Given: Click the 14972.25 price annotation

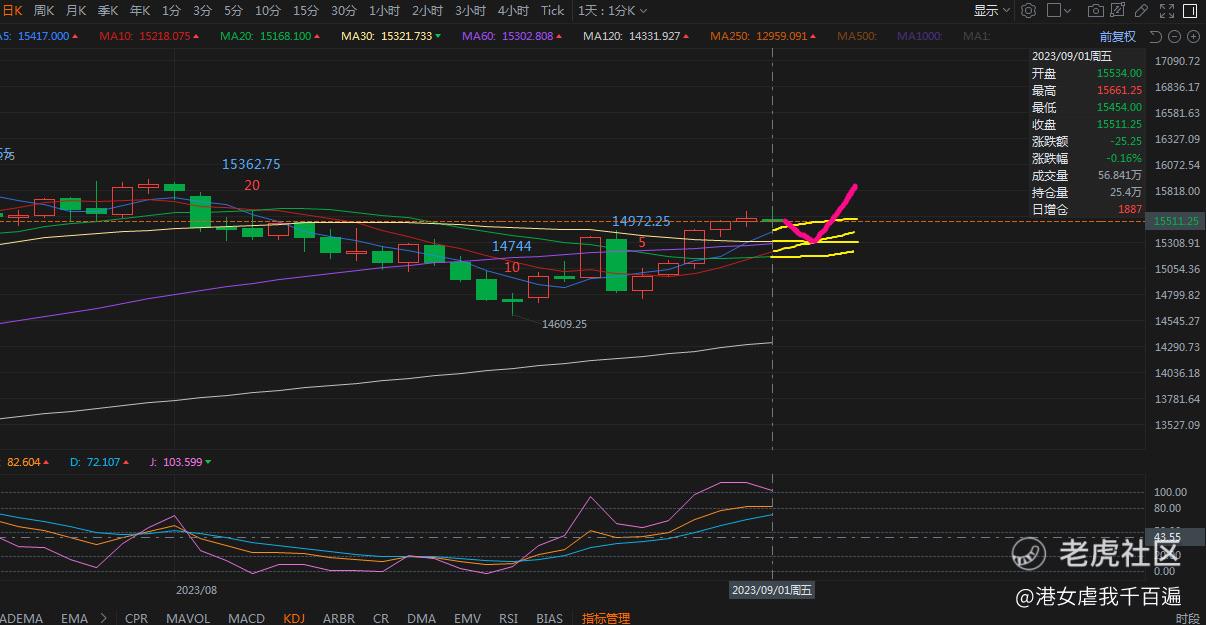Looking at the screenshot, I should (x=643, y=221).
